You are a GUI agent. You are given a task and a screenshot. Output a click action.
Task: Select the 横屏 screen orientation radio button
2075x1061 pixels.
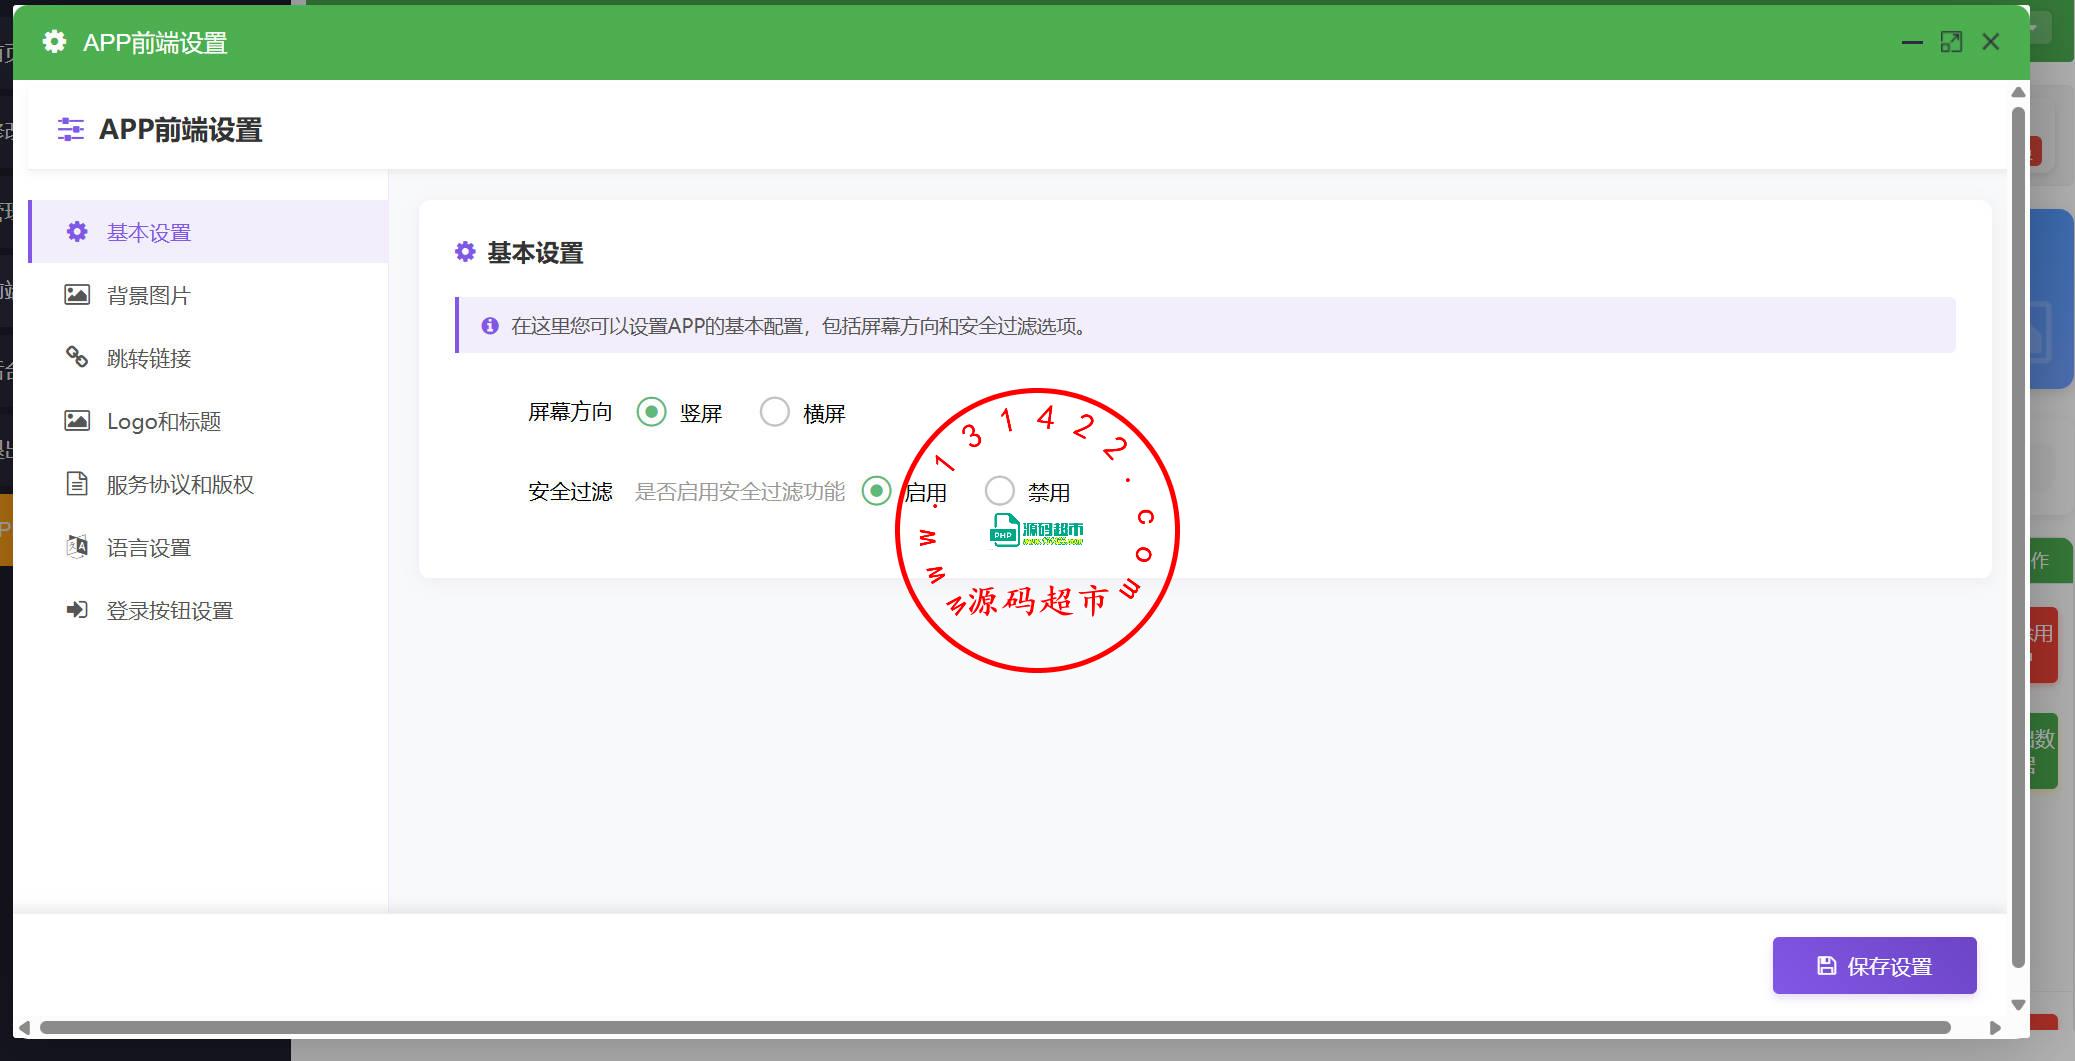(775, 412)
